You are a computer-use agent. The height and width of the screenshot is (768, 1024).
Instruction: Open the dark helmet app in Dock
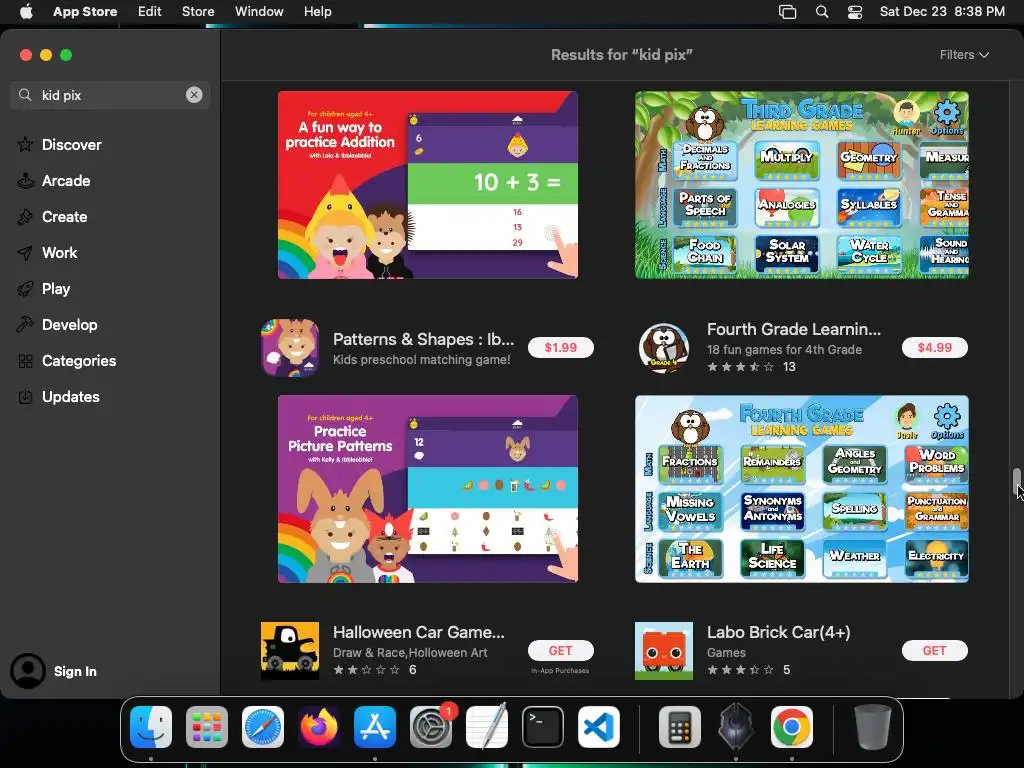[735, 726]
